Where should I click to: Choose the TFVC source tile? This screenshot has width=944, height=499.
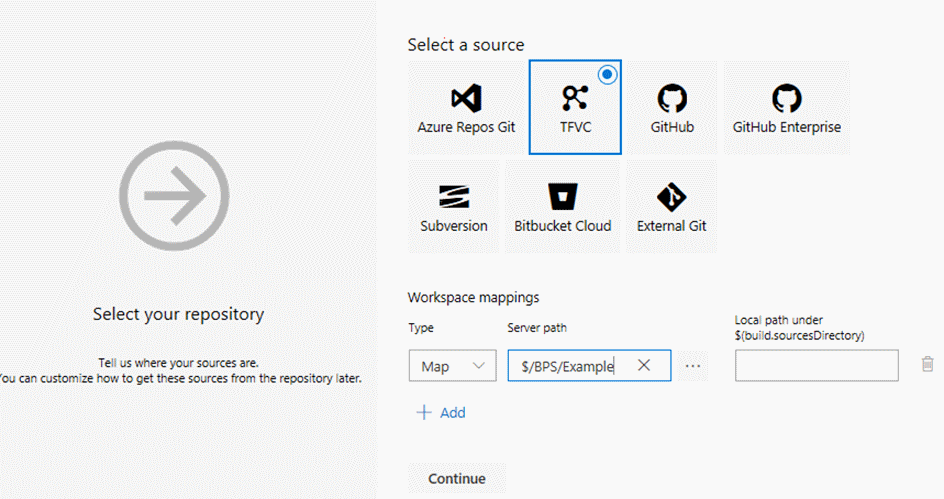click(575, 107)
